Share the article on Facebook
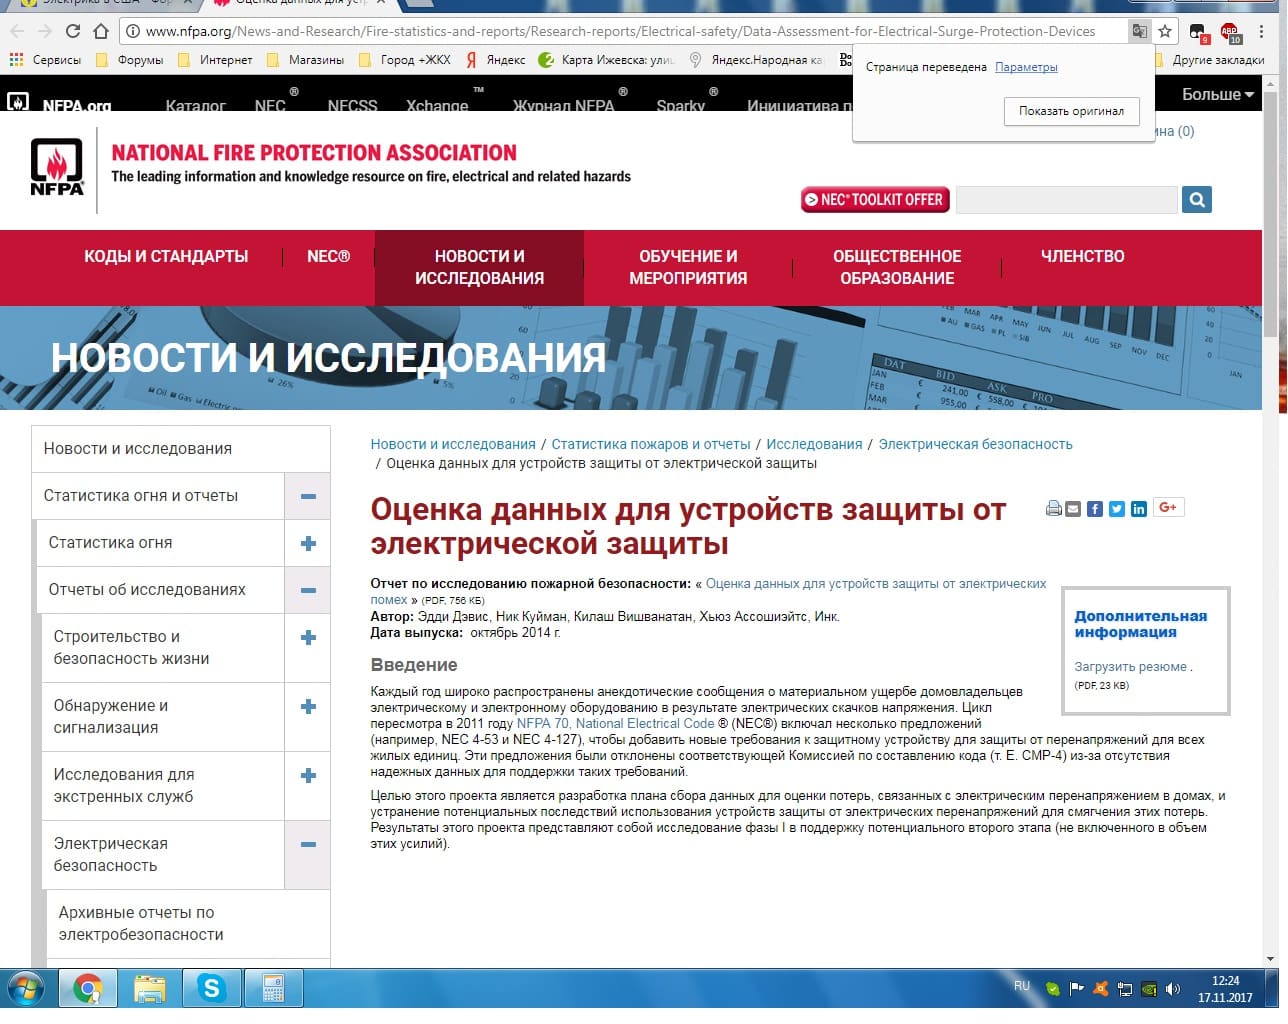The height and width of the screenshot is (1024, 1288). point(1095,509)
